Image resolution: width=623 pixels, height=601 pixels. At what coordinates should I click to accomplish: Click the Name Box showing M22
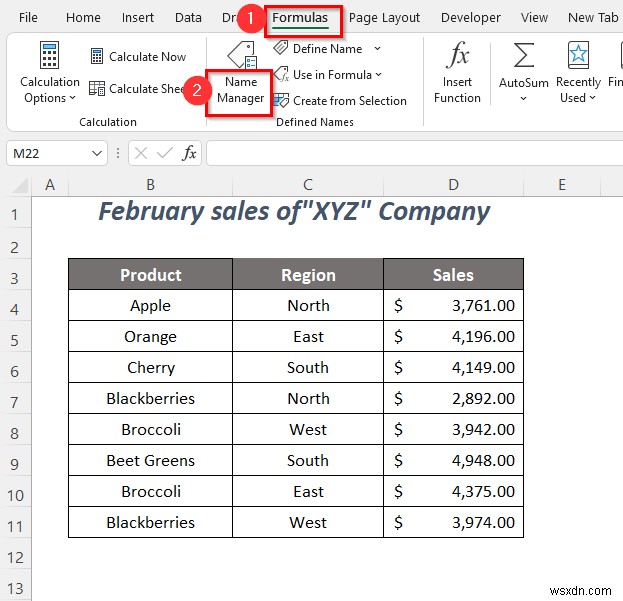tap(57, 153)
